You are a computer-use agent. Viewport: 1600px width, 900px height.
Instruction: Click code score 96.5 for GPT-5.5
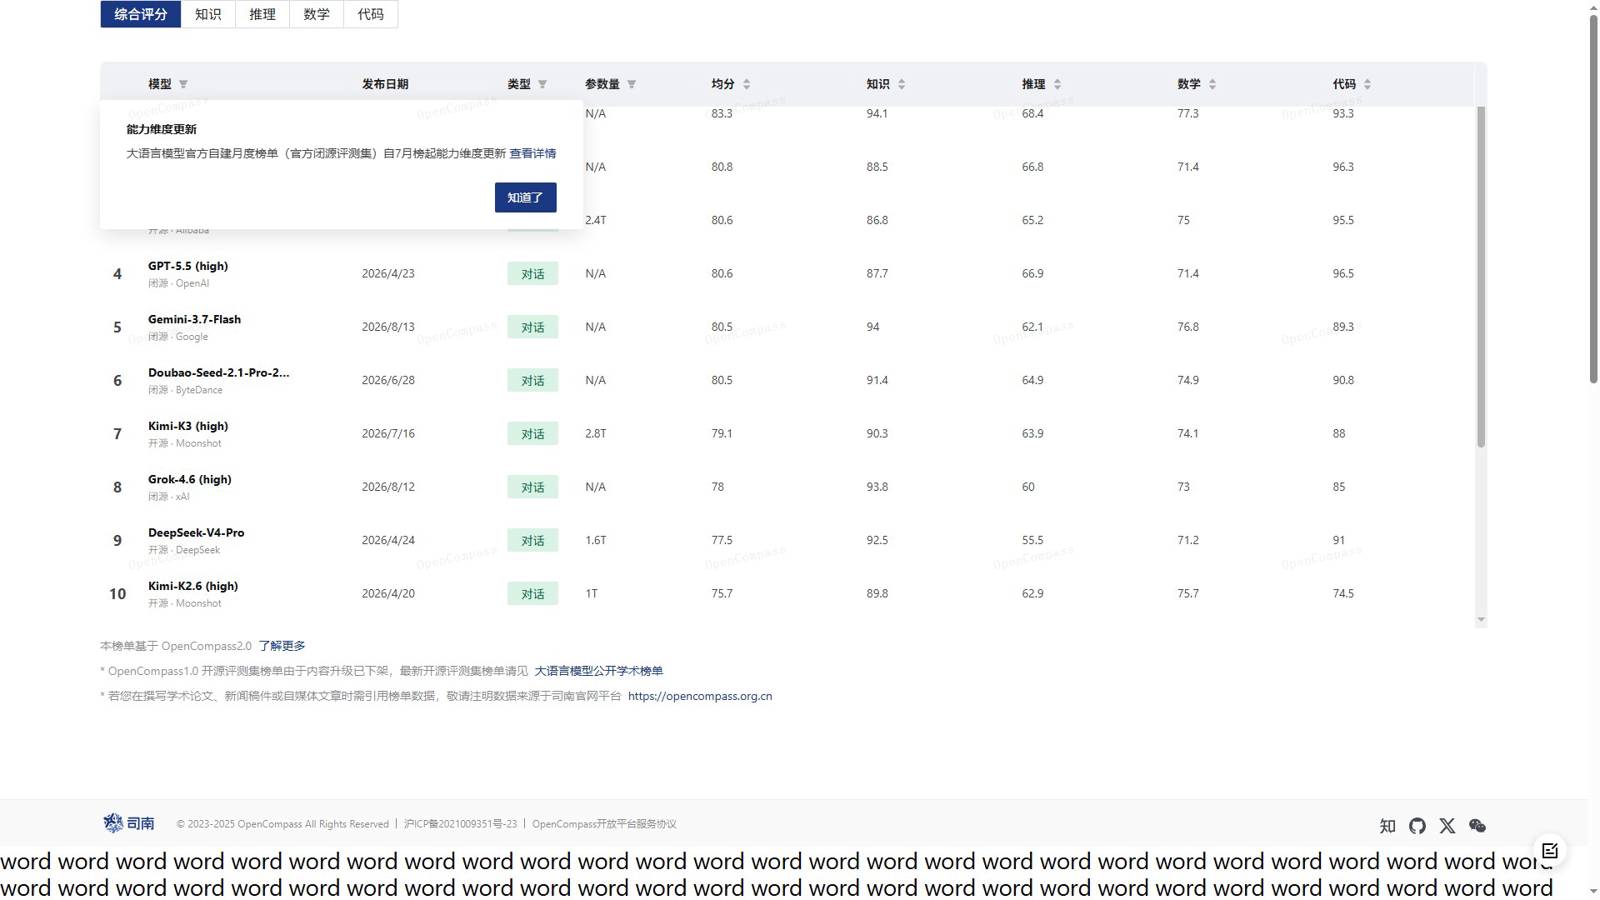[x=1343, y=273]
